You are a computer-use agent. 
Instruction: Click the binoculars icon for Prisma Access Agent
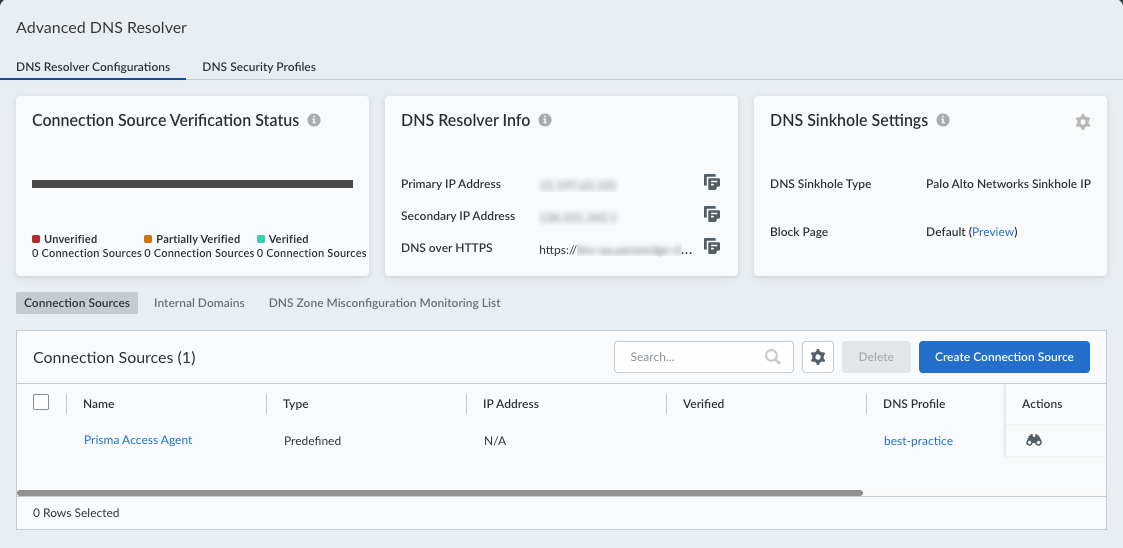click(1034, 440)
